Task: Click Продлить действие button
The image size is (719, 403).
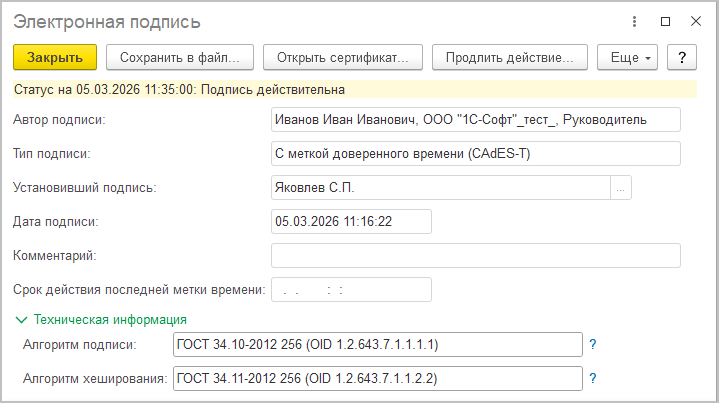Action: click(x=510, y=57)
